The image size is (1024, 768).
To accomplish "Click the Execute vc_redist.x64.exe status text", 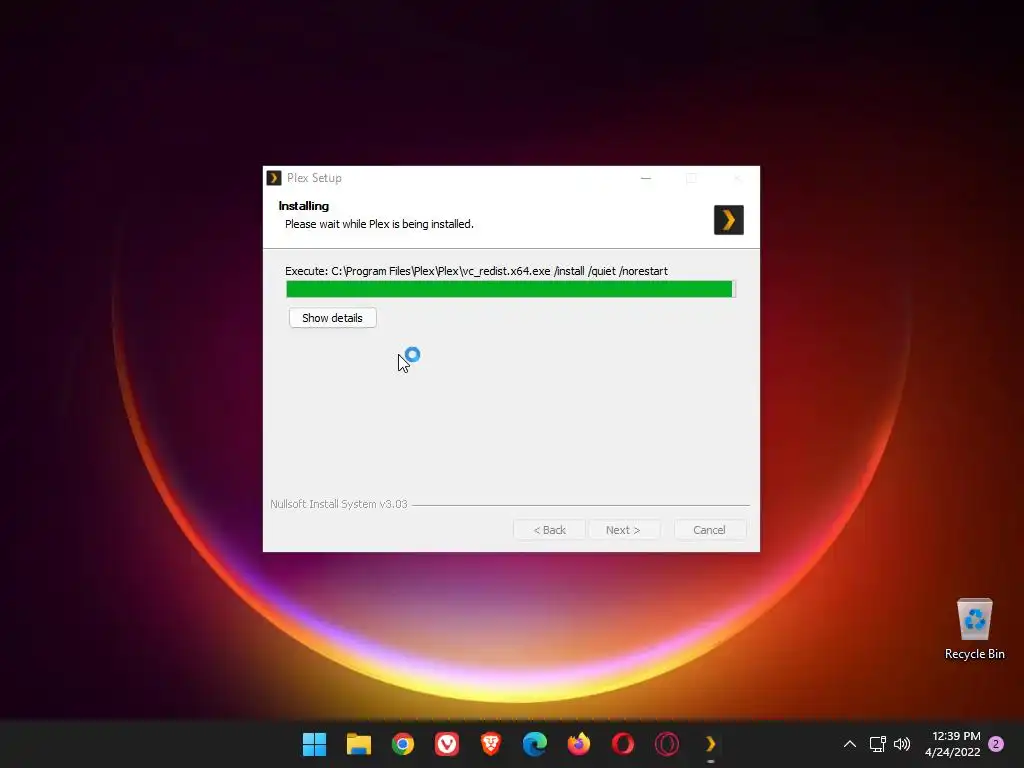I will [x=476, y=271].
